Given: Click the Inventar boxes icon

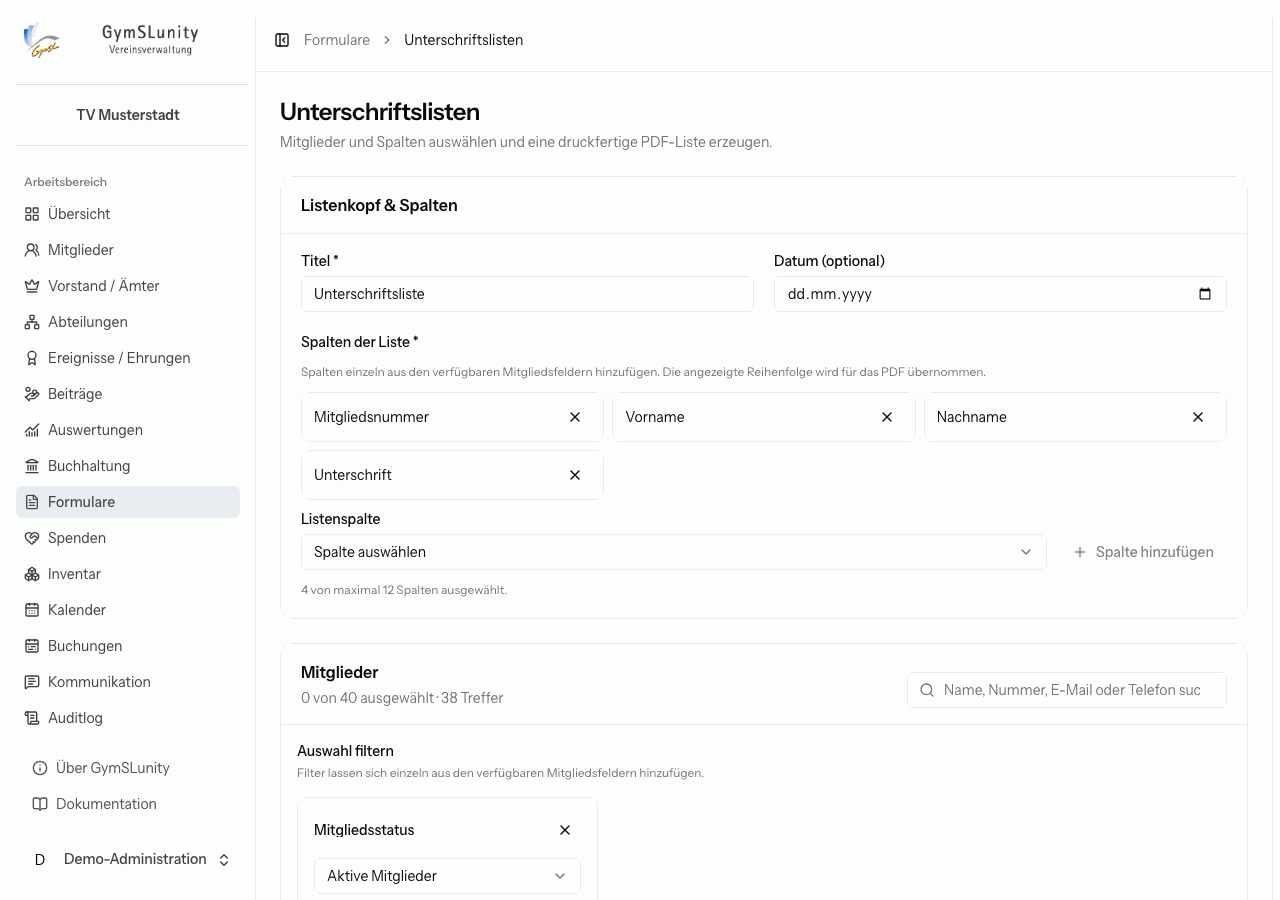Looking at the screenshot, I should (x=32, y=574).
